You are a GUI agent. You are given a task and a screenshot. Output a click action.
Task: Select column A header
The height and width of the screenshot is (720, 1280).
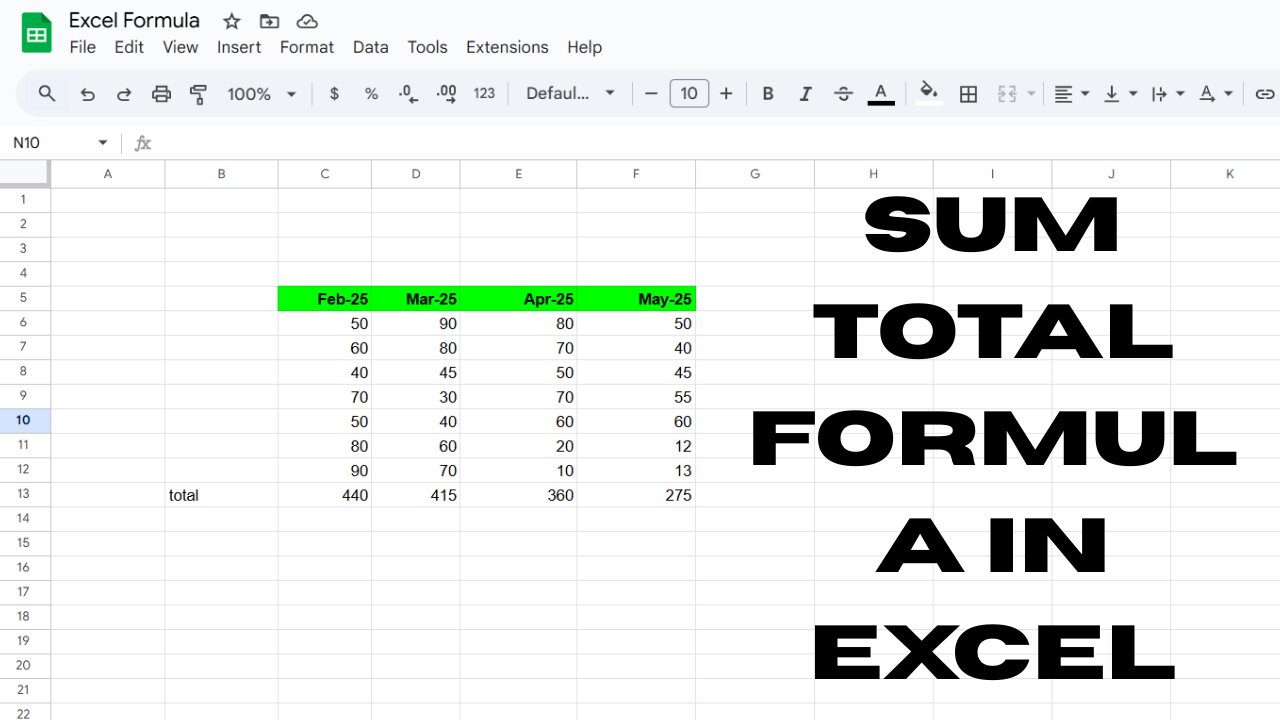[108, 174]
